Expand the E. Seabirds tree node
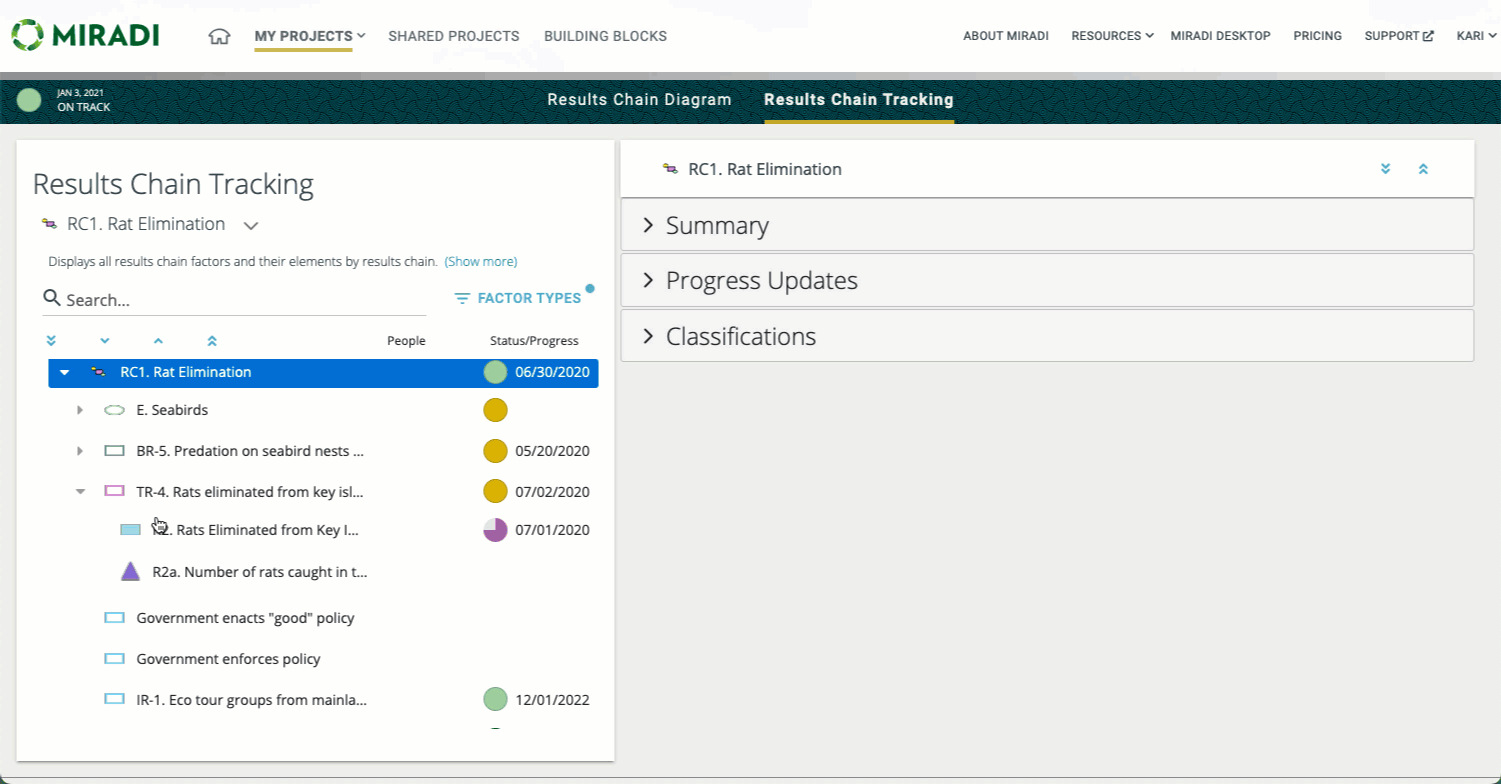Image resolution: width=1501 pixels, height=784 pixels. click(80, 410)
